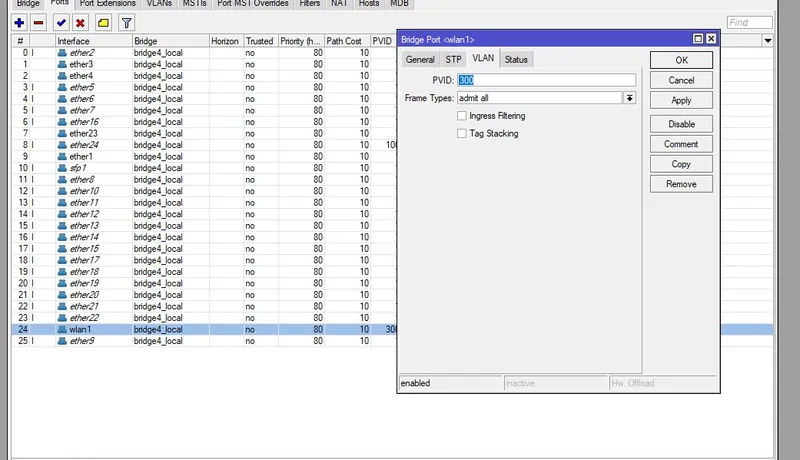This screenshot has width=800, height=460.
Task: Sort by the Path Cost column header
Action: [x=347, y=41]
